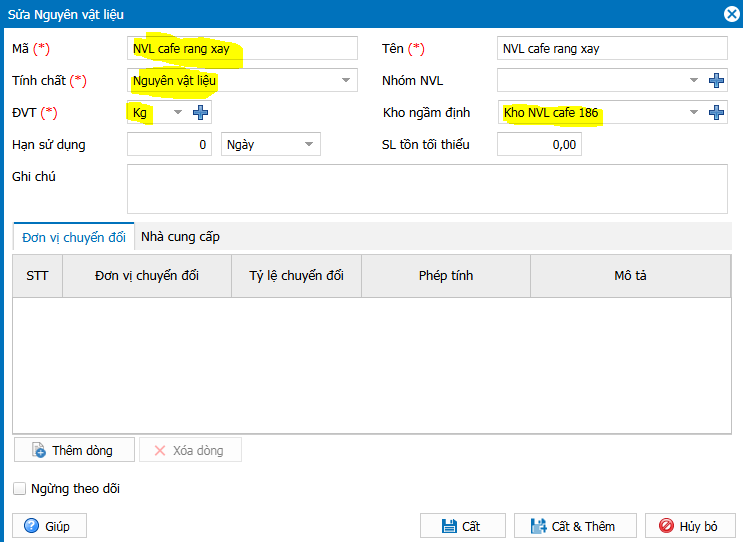Cancel with the Hủy bỏ button
The height and width of the screenshot is (542, 743).
pos(690,526)
